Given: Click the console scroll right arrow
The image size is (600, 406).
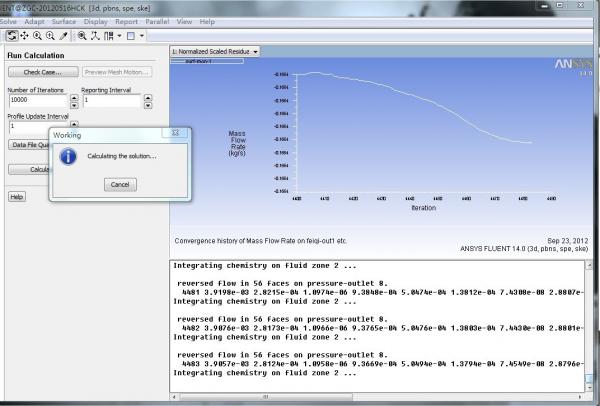Looking at the screenshot, I should click(x=580, y=397).
